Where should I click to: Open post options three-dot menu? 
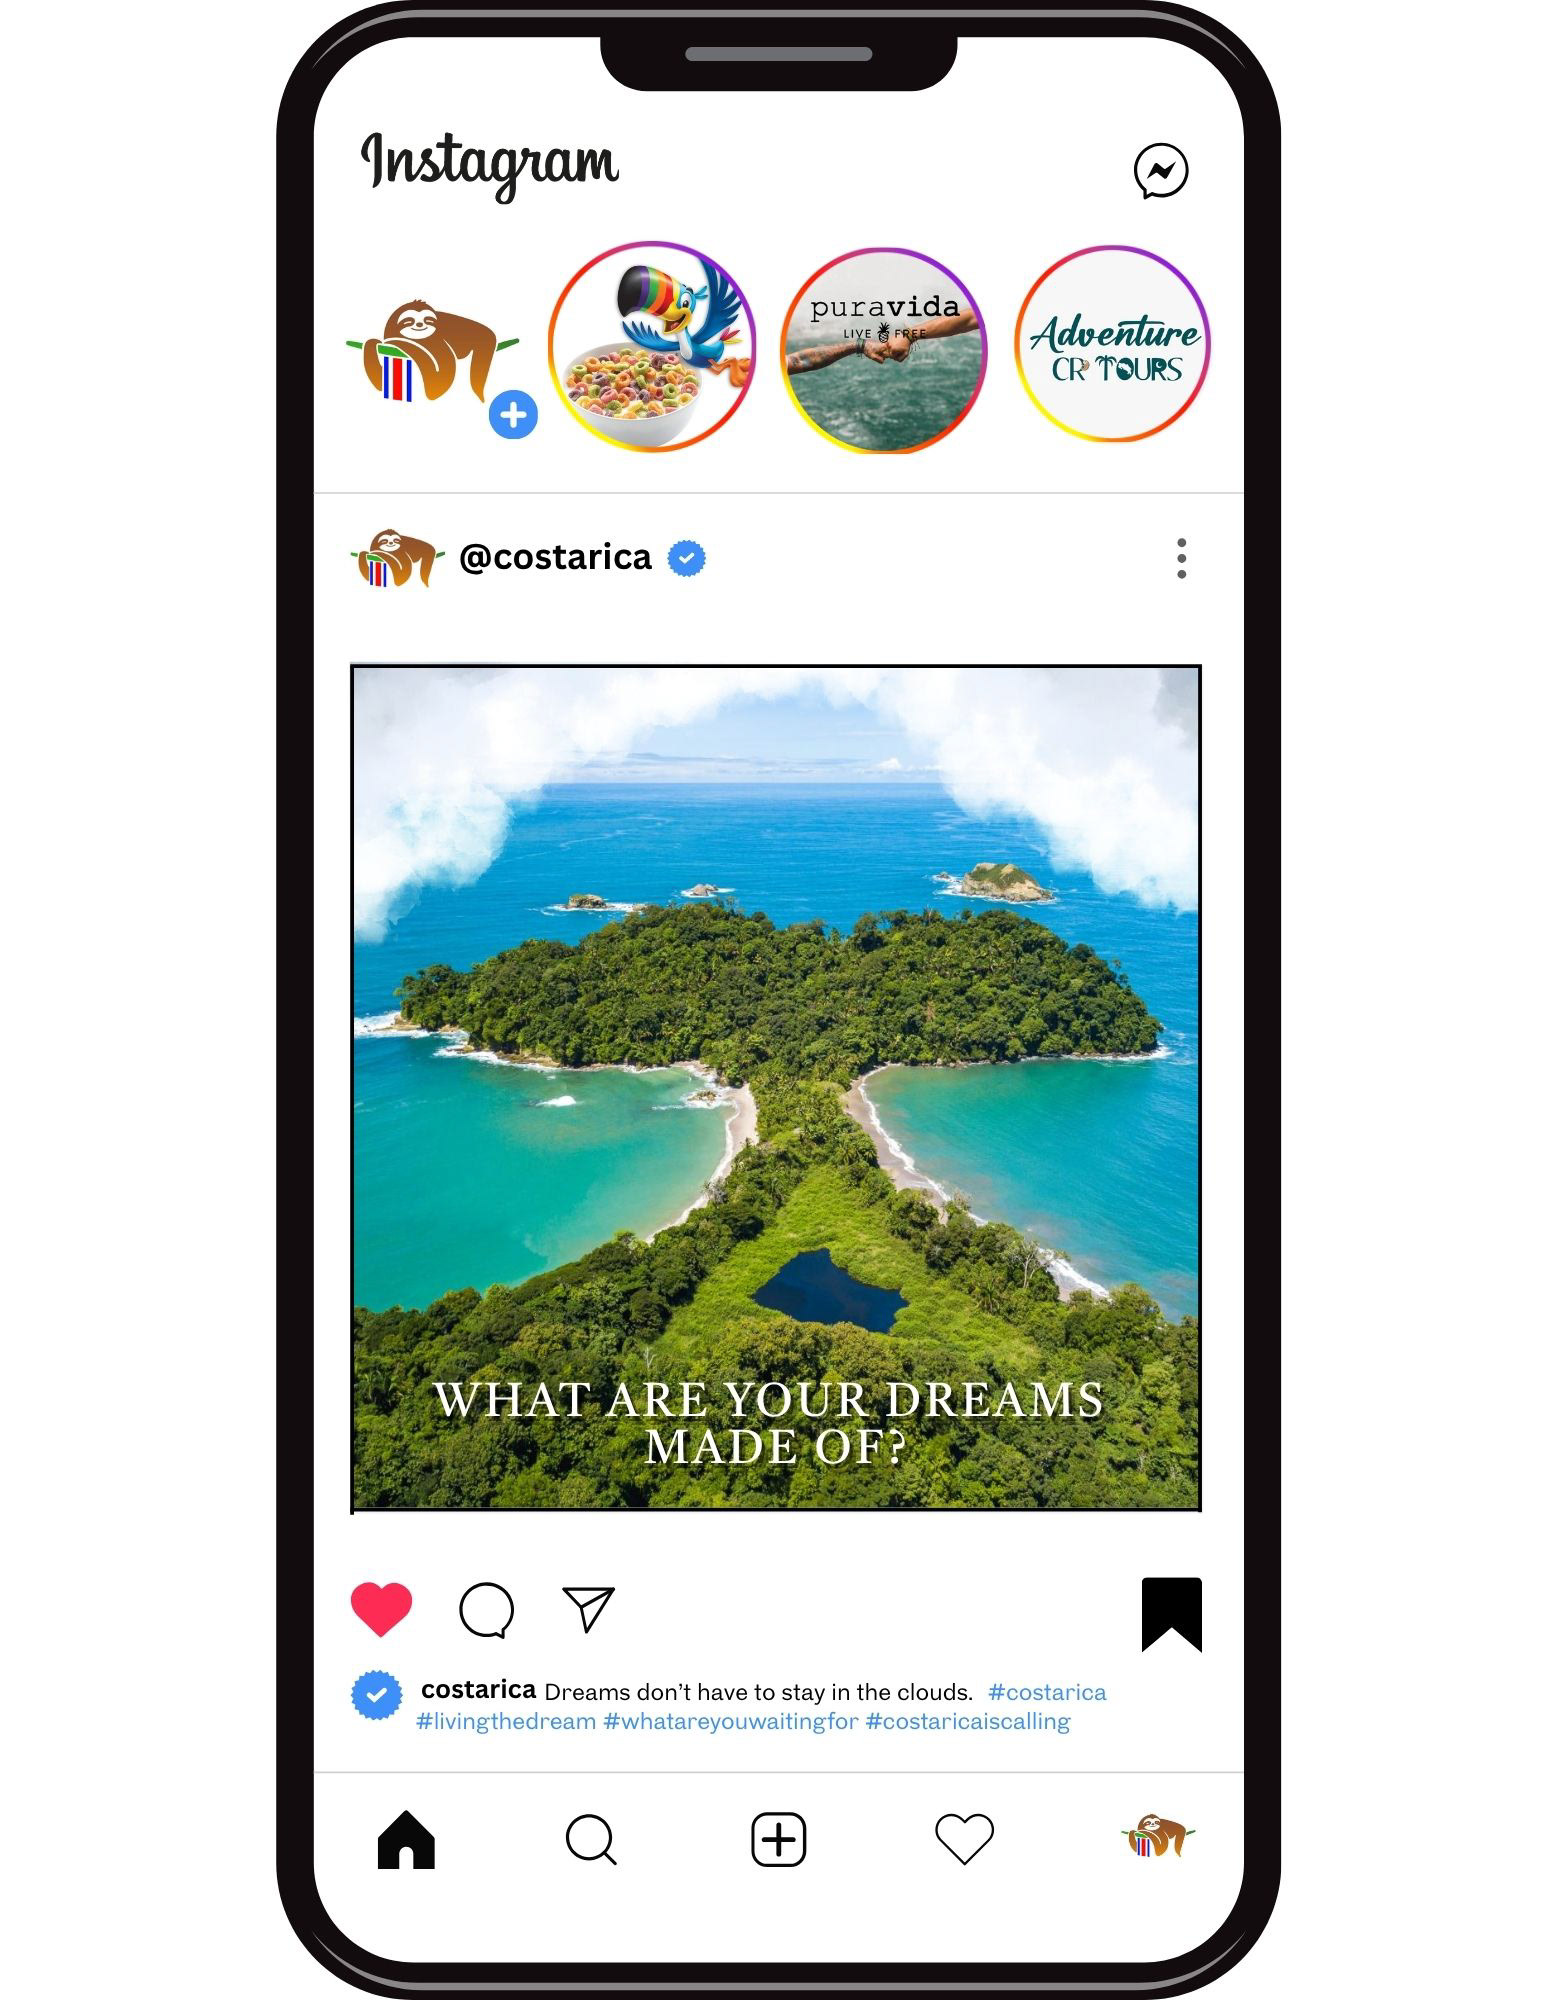tap(1182, 558)
